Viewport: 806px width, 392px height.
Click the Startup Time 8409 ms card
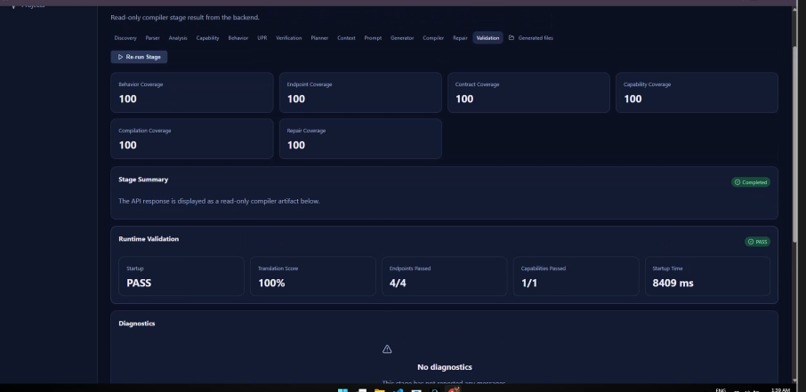coord(708,276)
